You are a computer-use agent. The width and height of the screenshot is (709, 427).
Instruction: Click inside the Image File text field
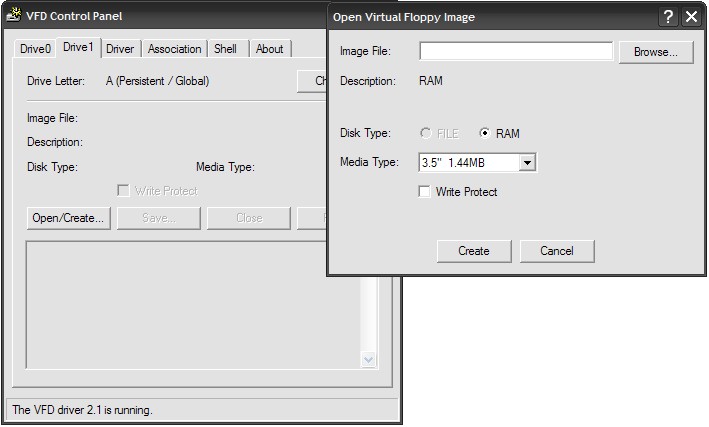[x=515, y=52]
